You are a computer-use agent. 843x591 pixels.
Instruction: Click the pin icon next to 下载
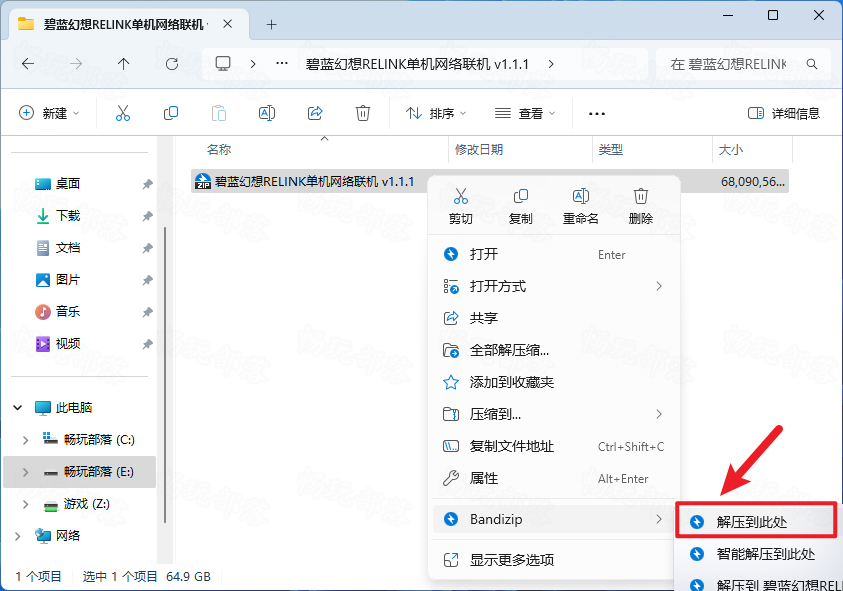pyautogui.click(x=147, y=216)
